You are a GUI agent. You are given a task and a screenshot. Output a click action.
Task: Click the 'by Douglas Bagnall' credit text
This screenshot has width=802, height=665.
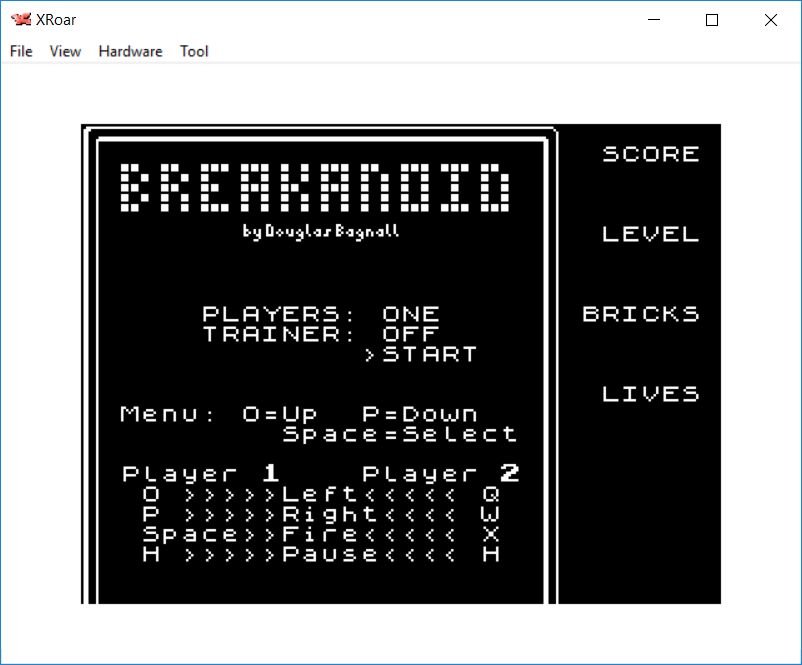click(x=321, y=231)
